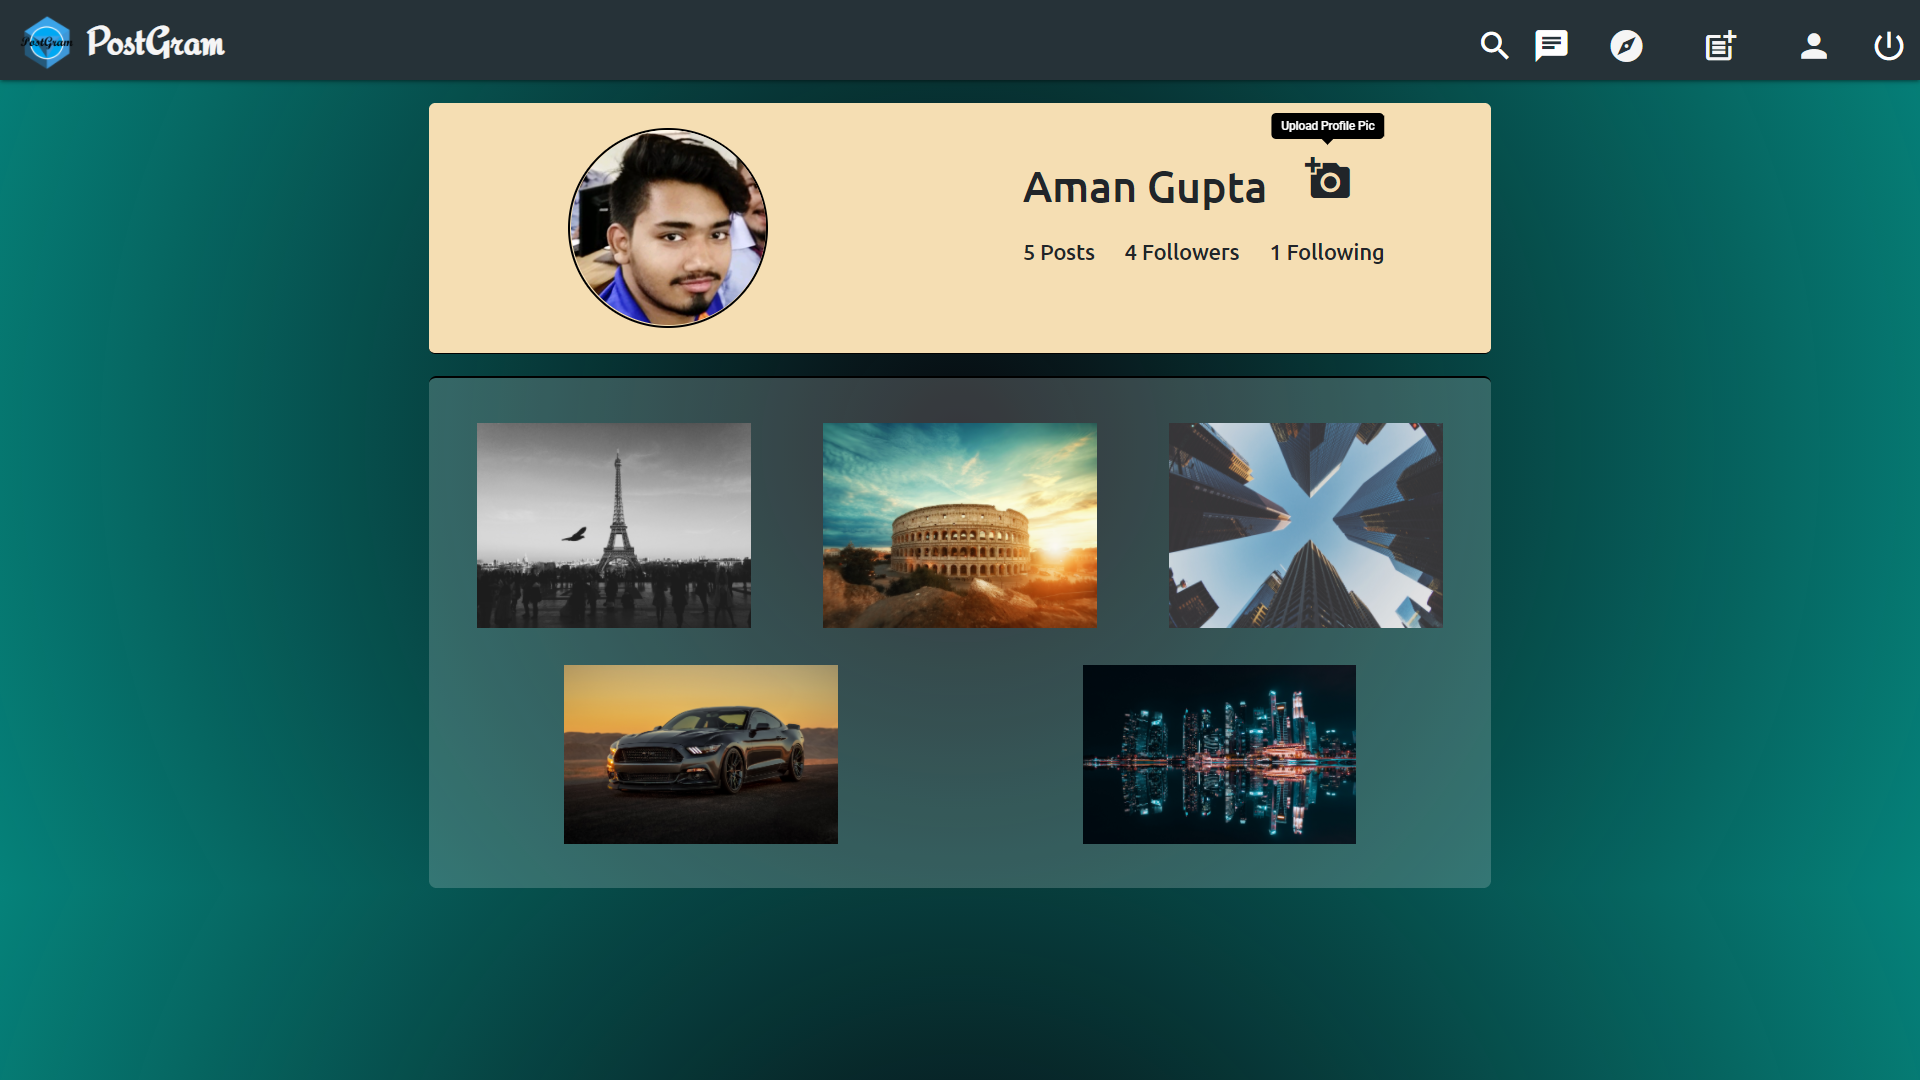
Task: Open the Mustang car post
Action: (x=700, y=754)
